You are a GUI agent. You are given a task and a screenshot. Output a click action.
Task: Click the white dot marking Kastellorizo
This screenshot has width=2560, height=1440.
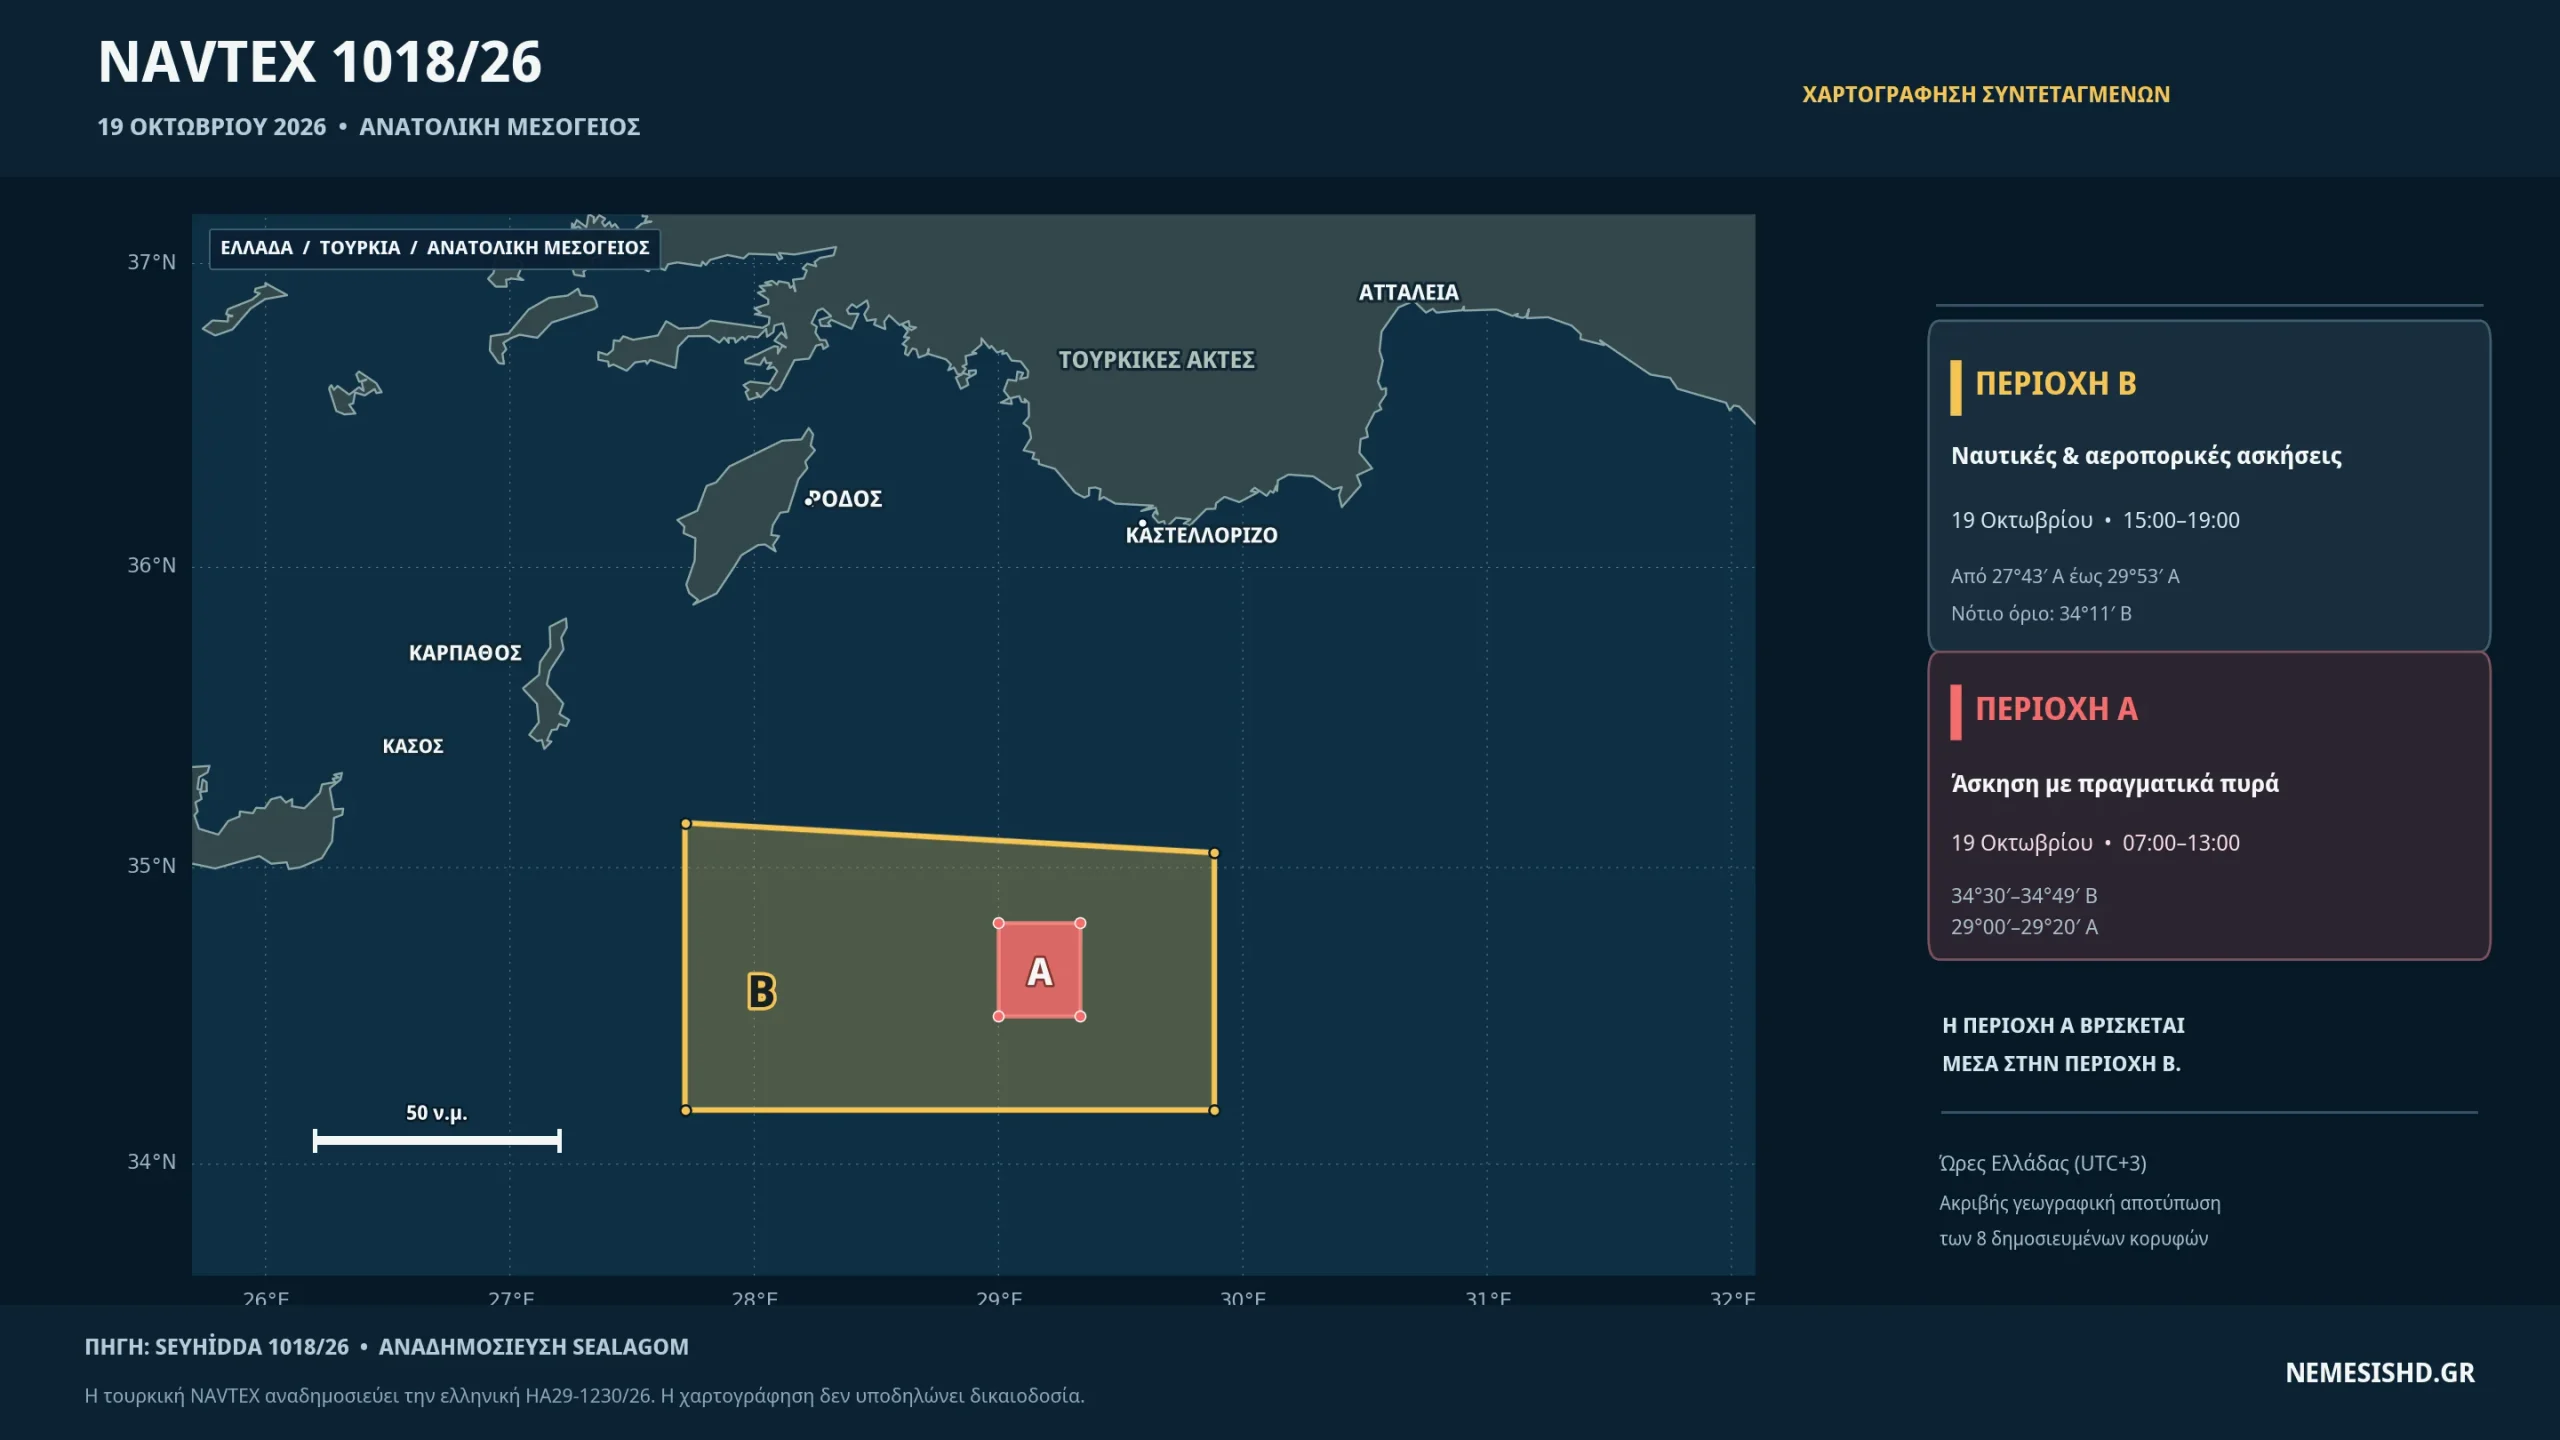tap(1142, 523)
